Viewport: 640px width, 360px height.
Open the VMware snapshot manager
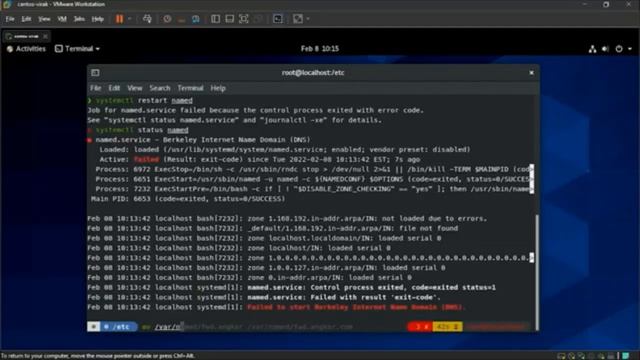pyautogui.click(x=196, y=19)
